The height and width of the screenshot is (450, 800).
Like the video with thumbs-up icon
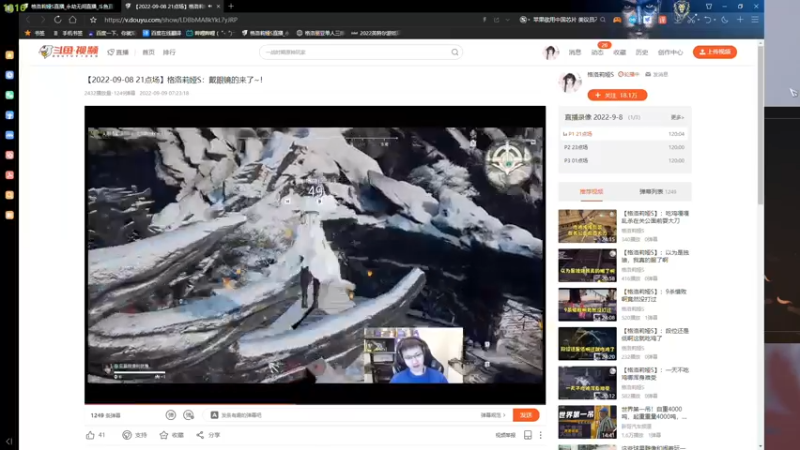coord(90,435)
